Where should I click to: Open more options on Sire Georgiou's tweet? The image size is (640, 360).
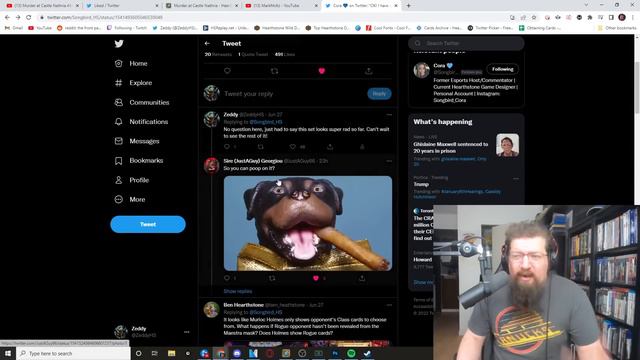pos(389,161)
